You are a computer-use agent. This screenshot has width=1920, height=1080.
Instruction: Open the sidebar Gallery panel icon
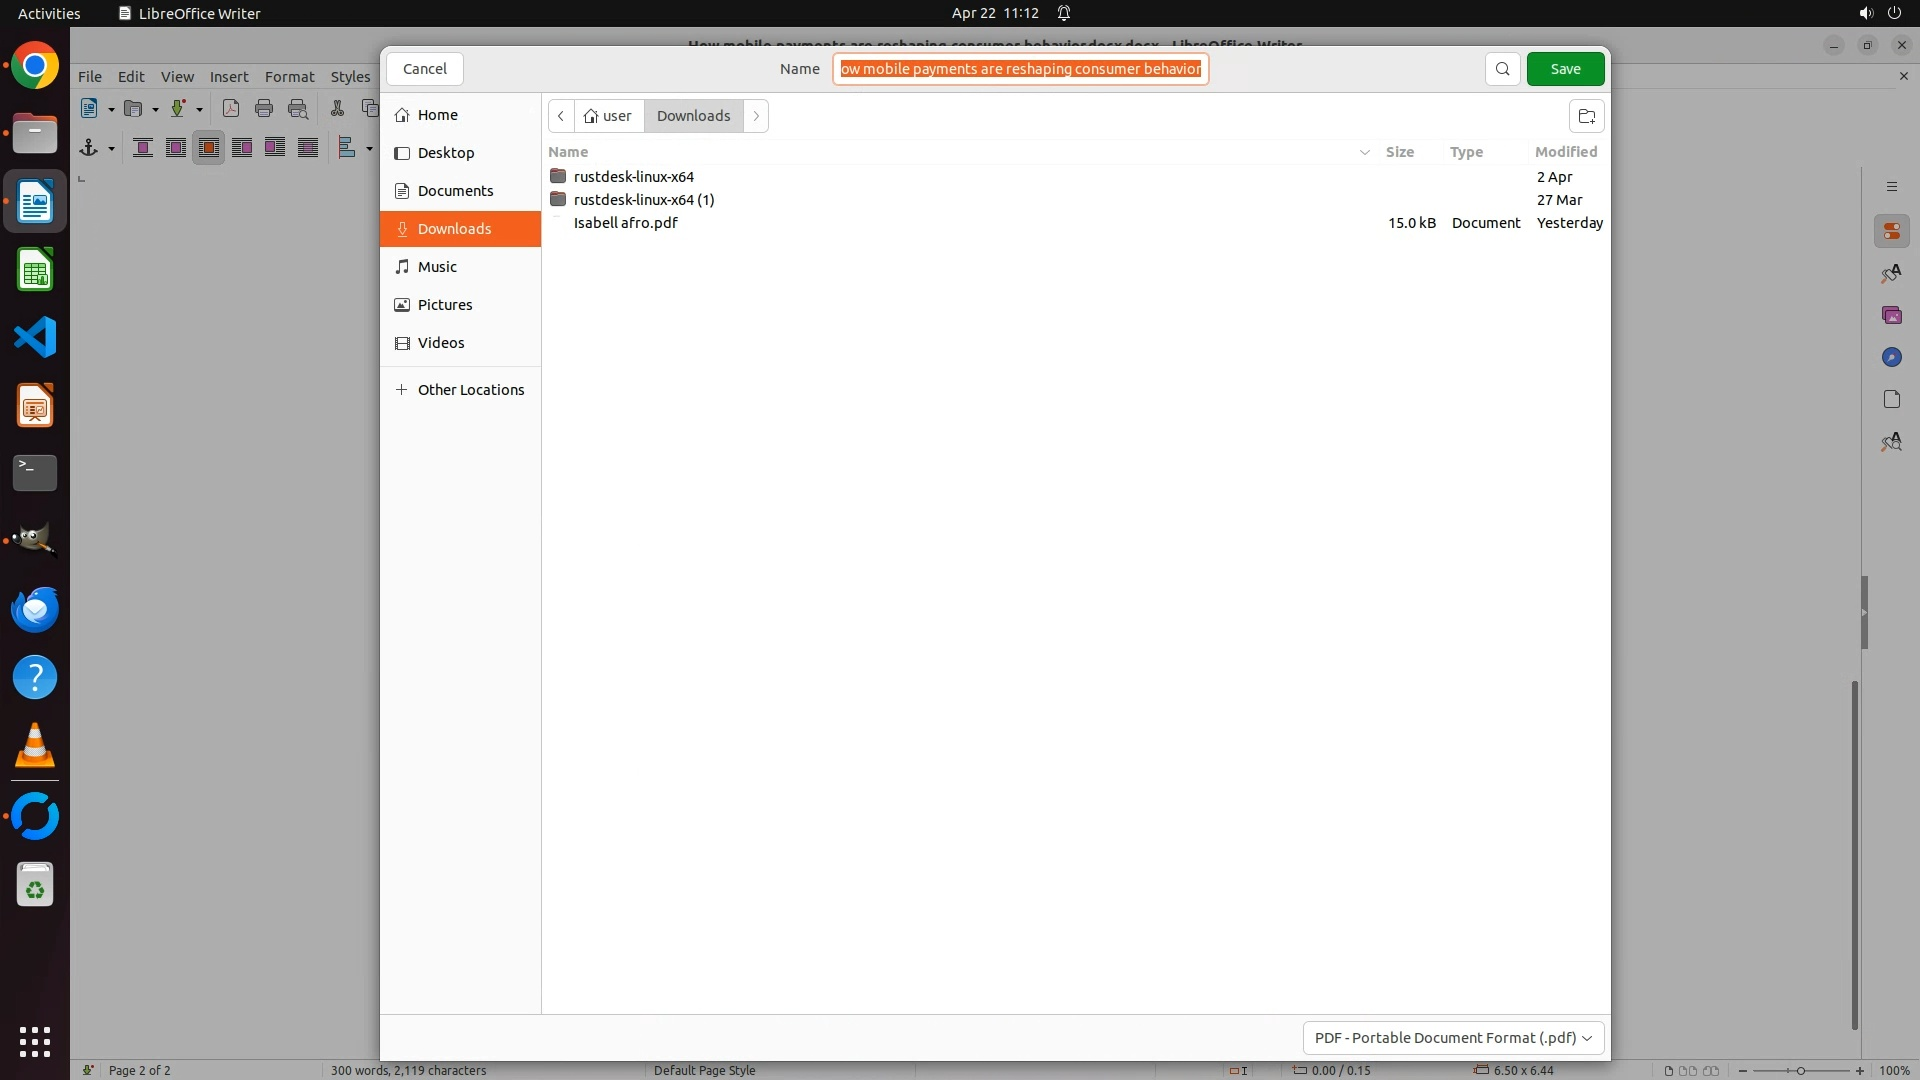point(1891,315)
